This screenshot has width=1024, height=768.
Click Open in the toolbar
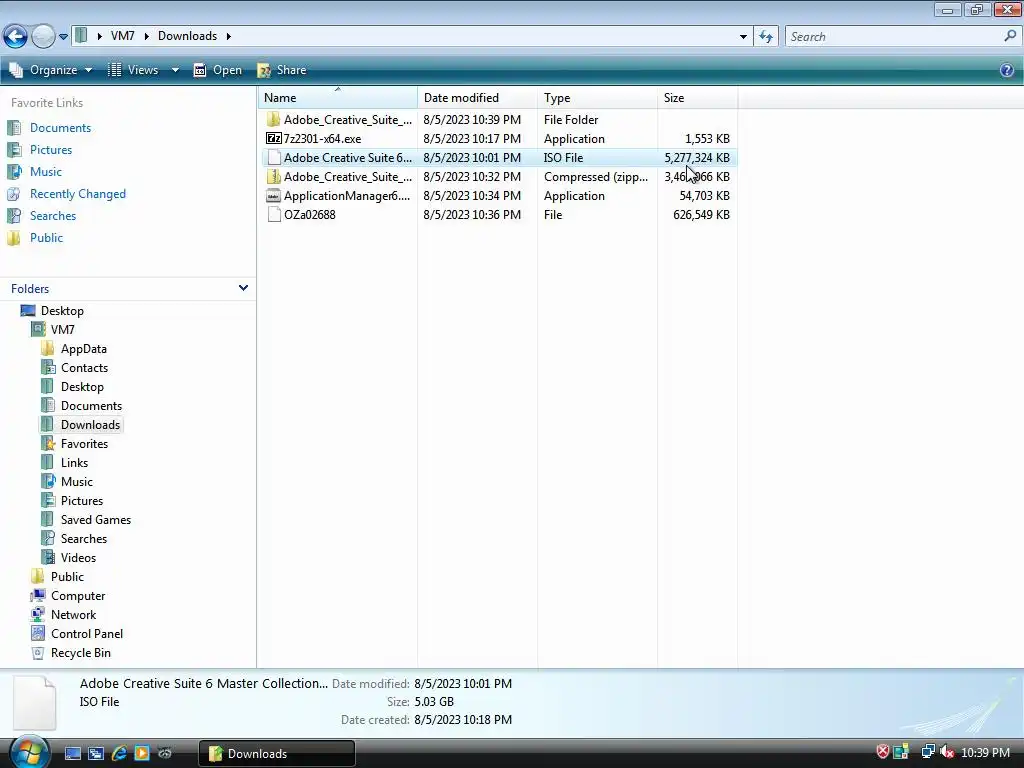point(217,70)
